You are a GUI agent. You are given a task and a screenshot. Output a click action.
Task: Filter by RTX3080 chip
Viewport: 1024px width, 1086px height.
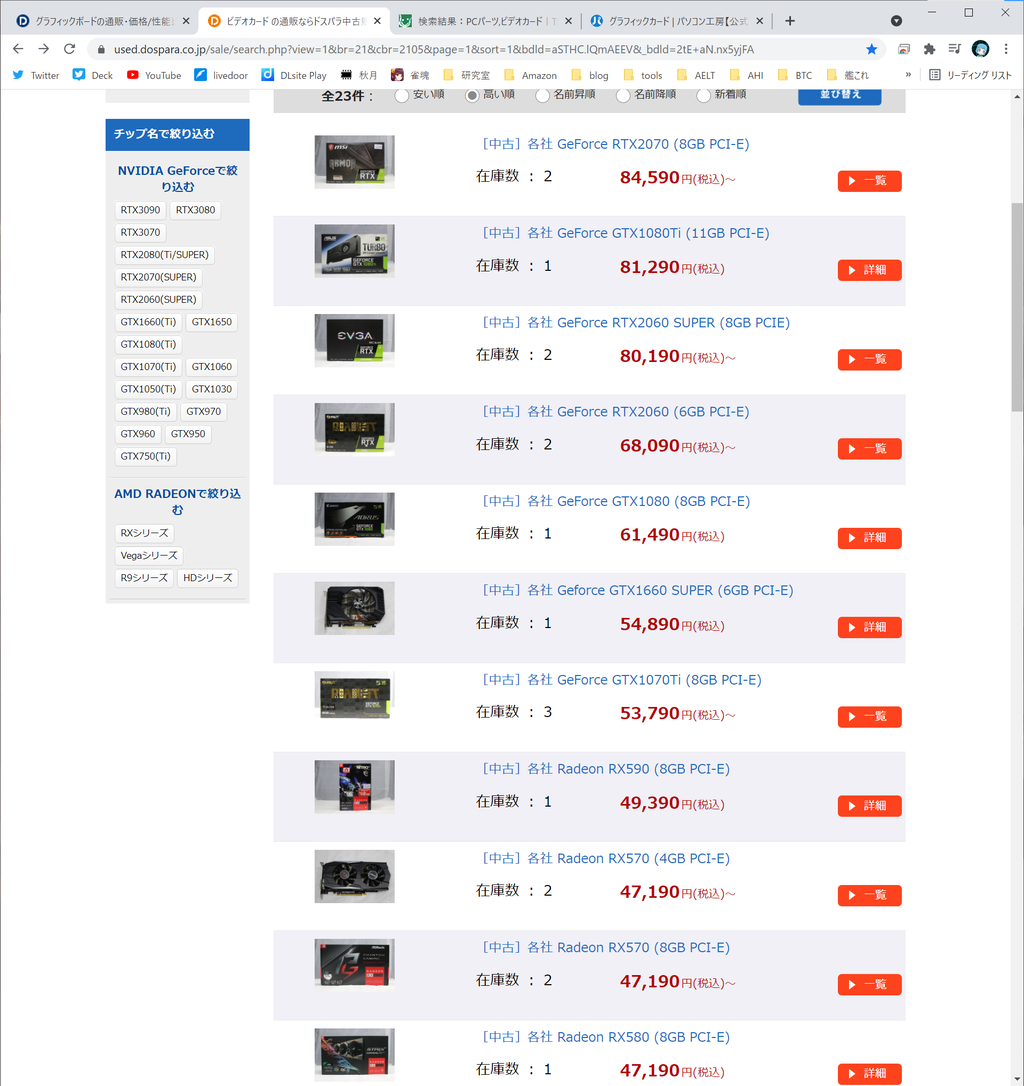[195, 210]
